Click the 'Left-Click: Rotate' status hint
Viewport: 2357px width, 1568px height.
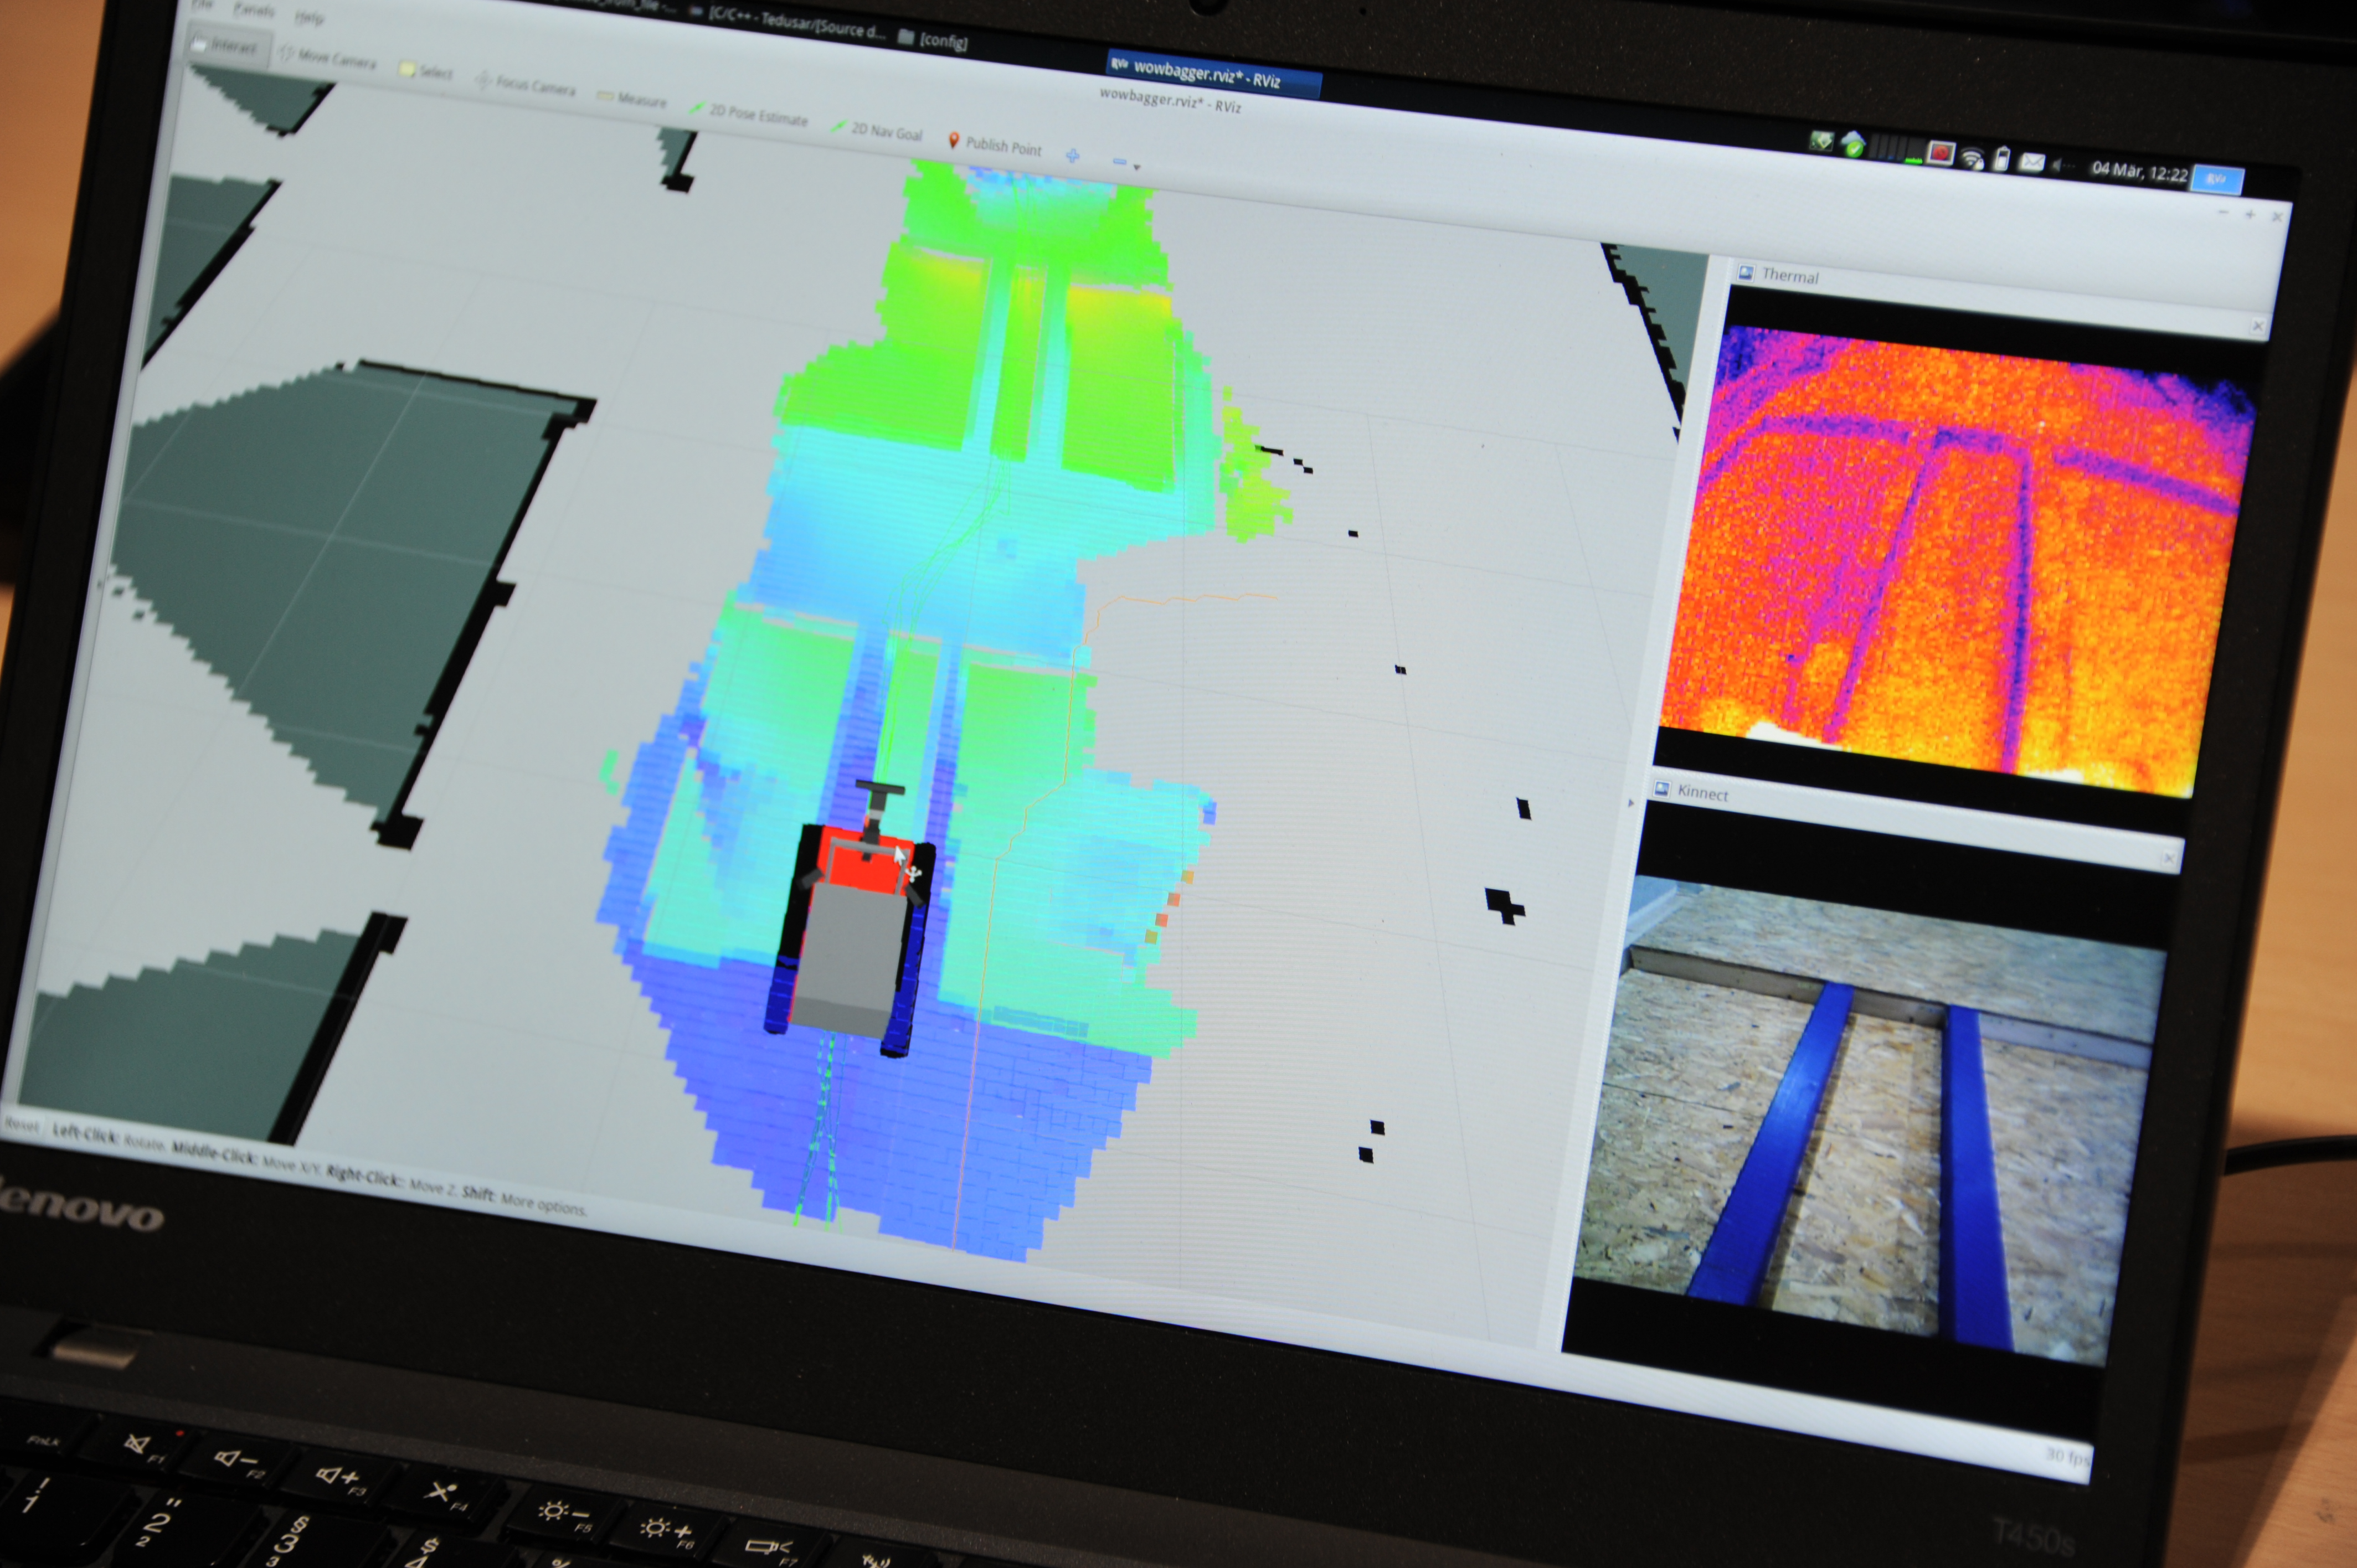[109, 1137]
